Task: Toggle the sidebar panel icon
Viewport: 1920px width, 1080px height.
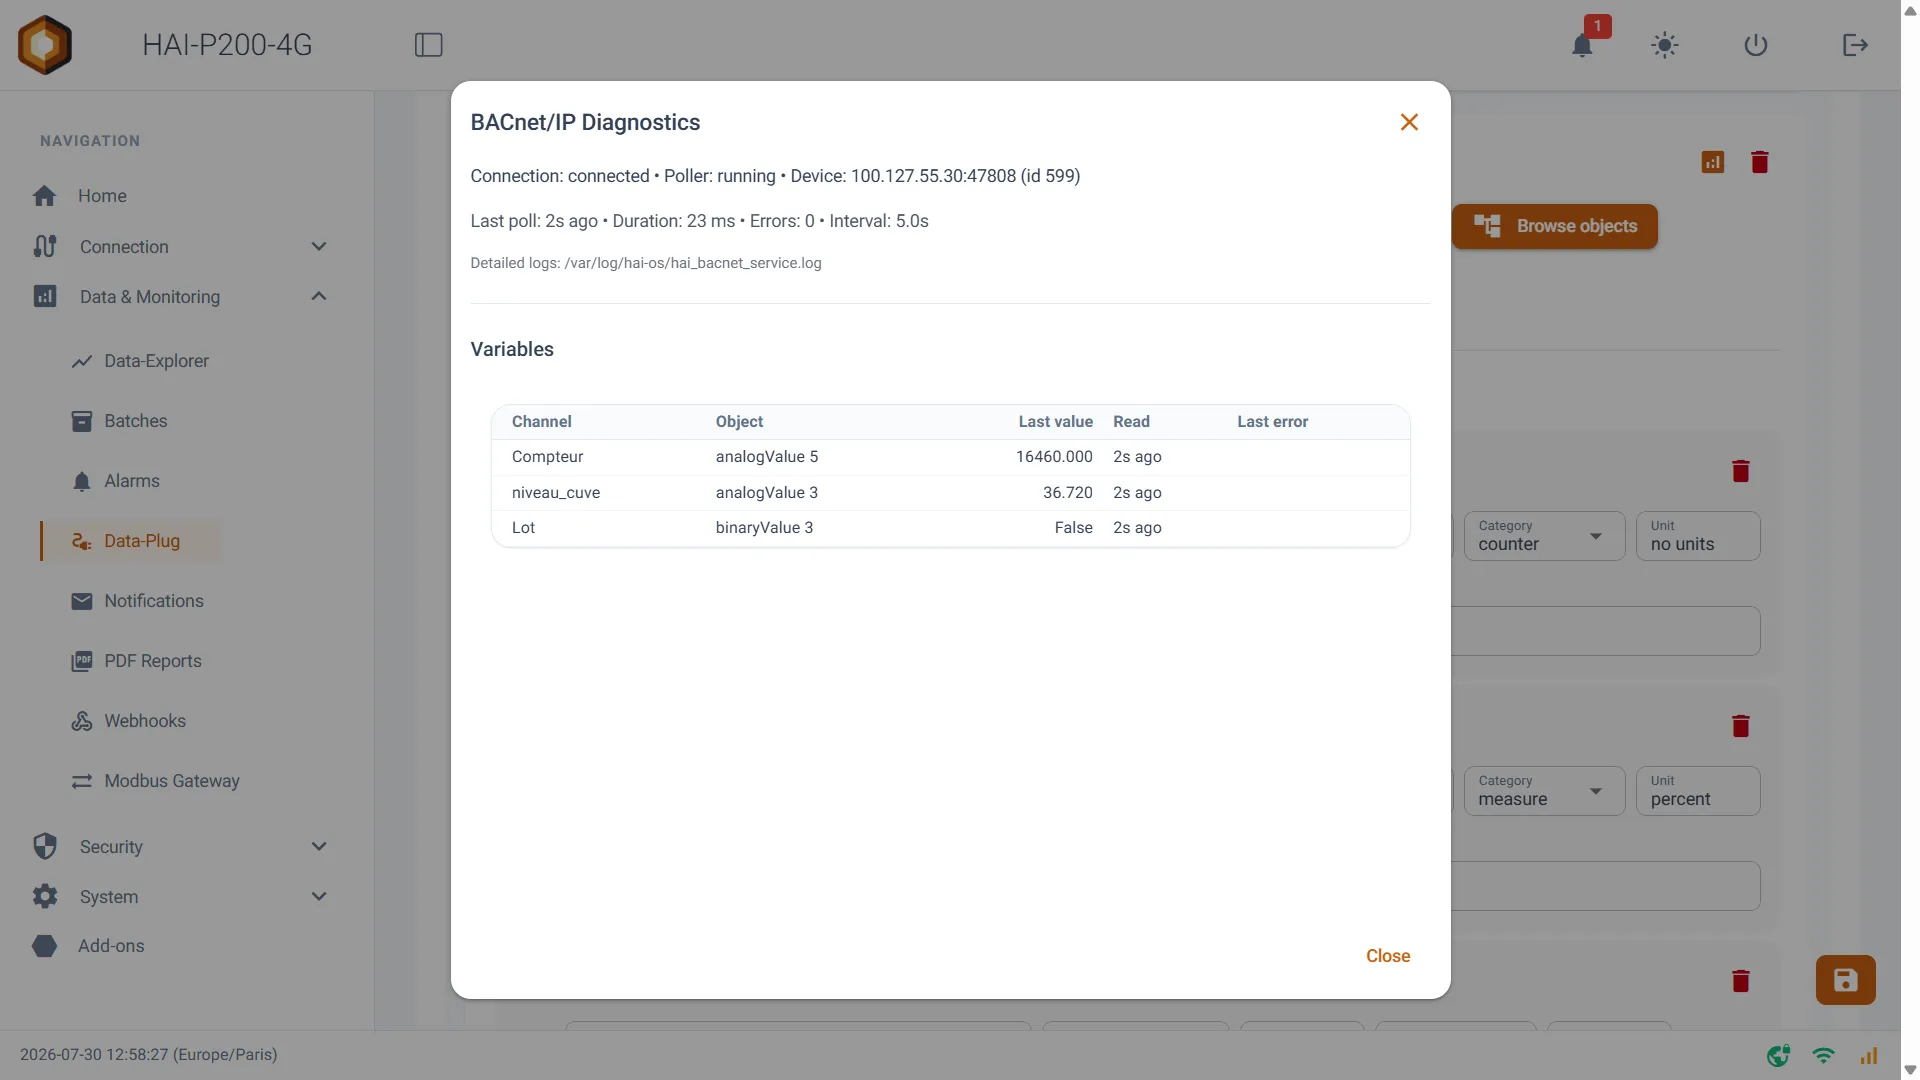Action: pyautogui.click(x=429, y=45)
